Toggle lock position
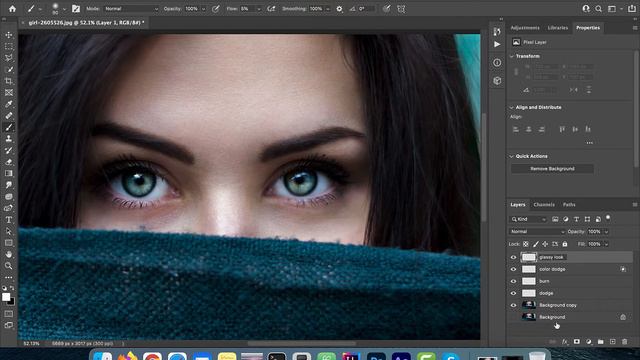Viewport: 640px width, 360px height. pyautogui.click(x=545, y=244)
